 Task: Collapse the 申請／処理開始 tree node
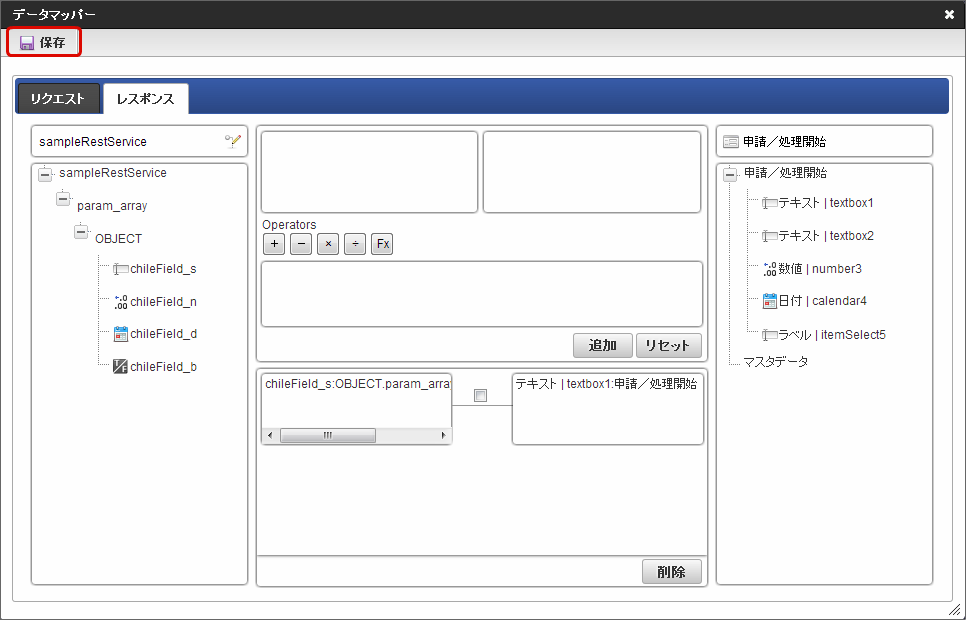(730, 175)
